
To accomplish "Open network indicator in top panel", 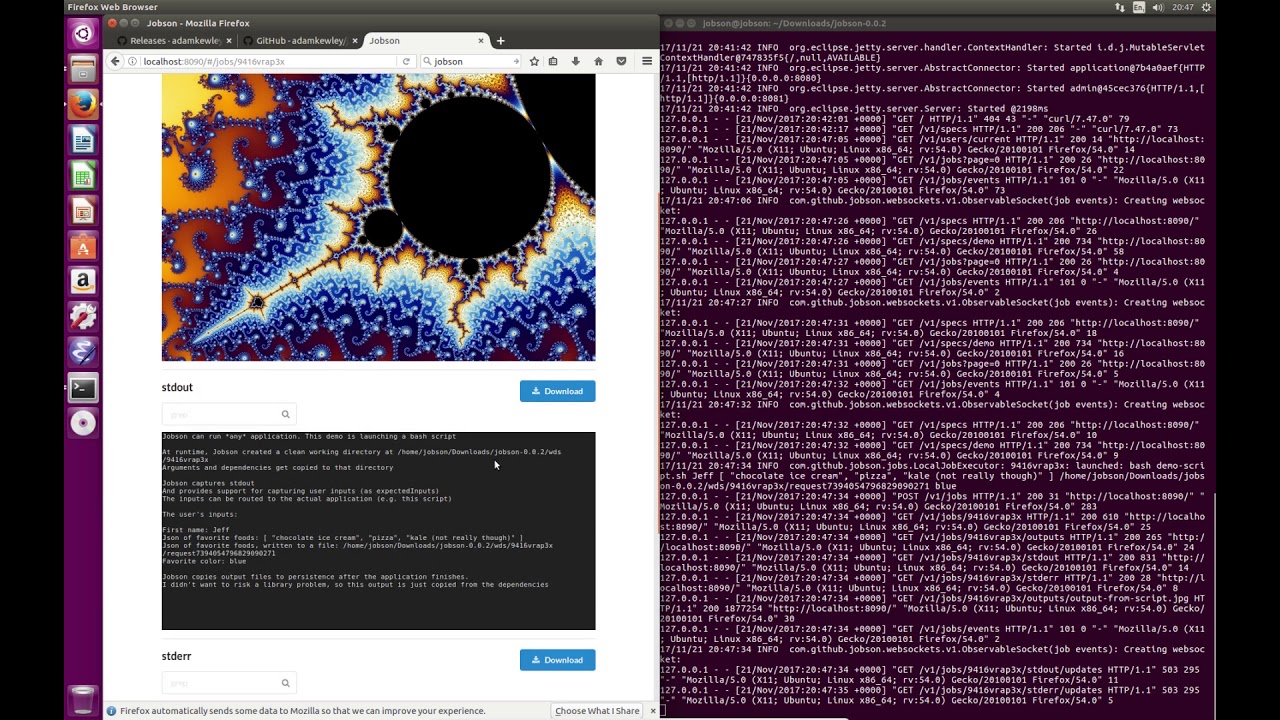I will click(1119, 7).
